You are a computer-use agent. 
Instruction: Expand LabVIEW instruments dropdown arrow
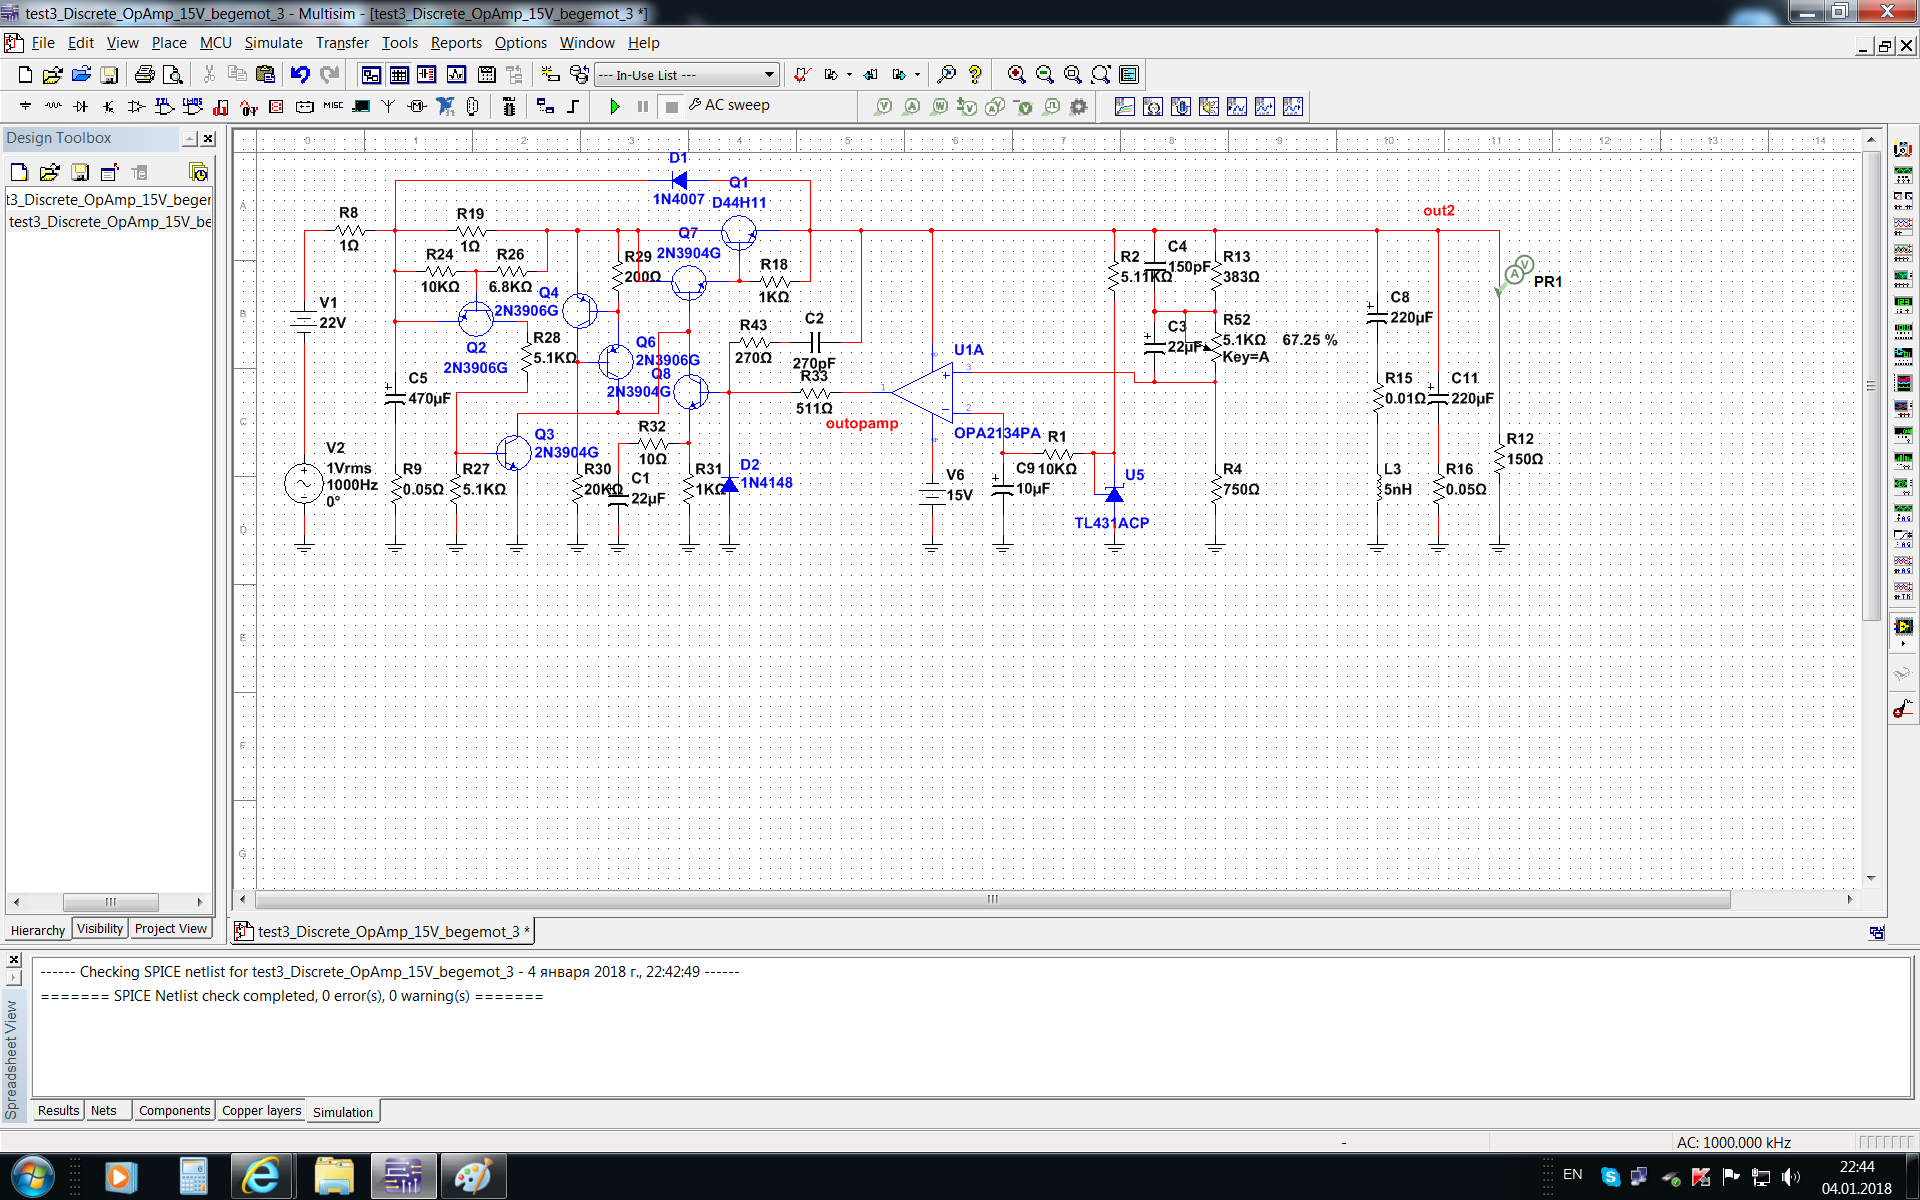(1903, 643)
